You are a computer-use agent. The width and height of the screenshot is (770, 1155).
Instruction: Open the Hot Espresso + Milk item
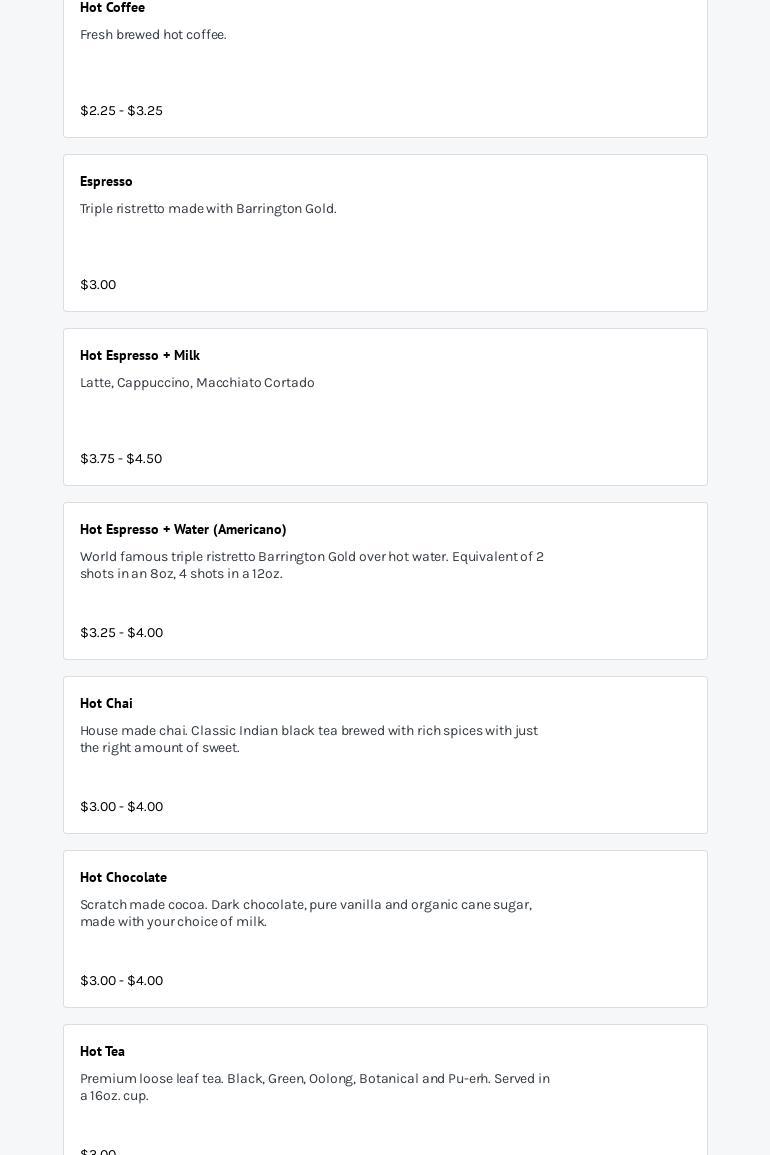[x=140, y=356]
